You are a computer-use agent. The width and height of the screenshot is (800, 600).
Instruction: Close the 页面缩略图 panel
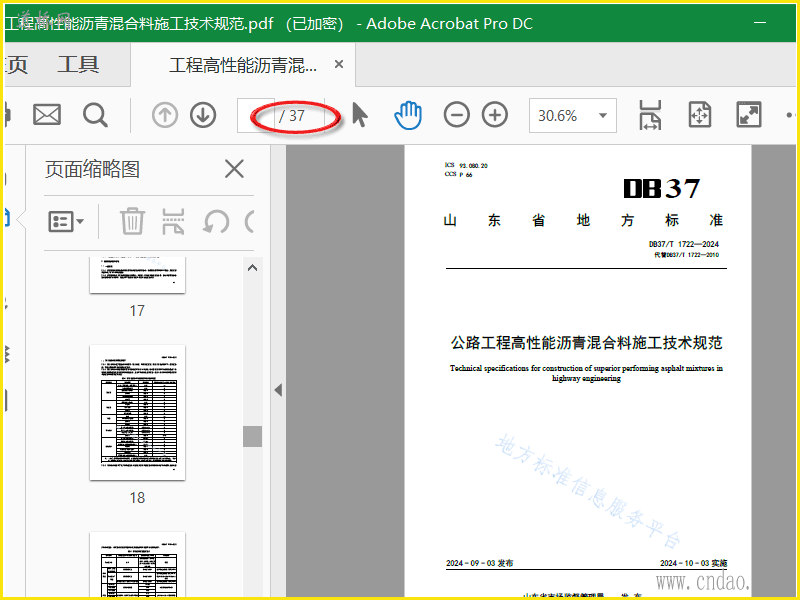point(234,169)
